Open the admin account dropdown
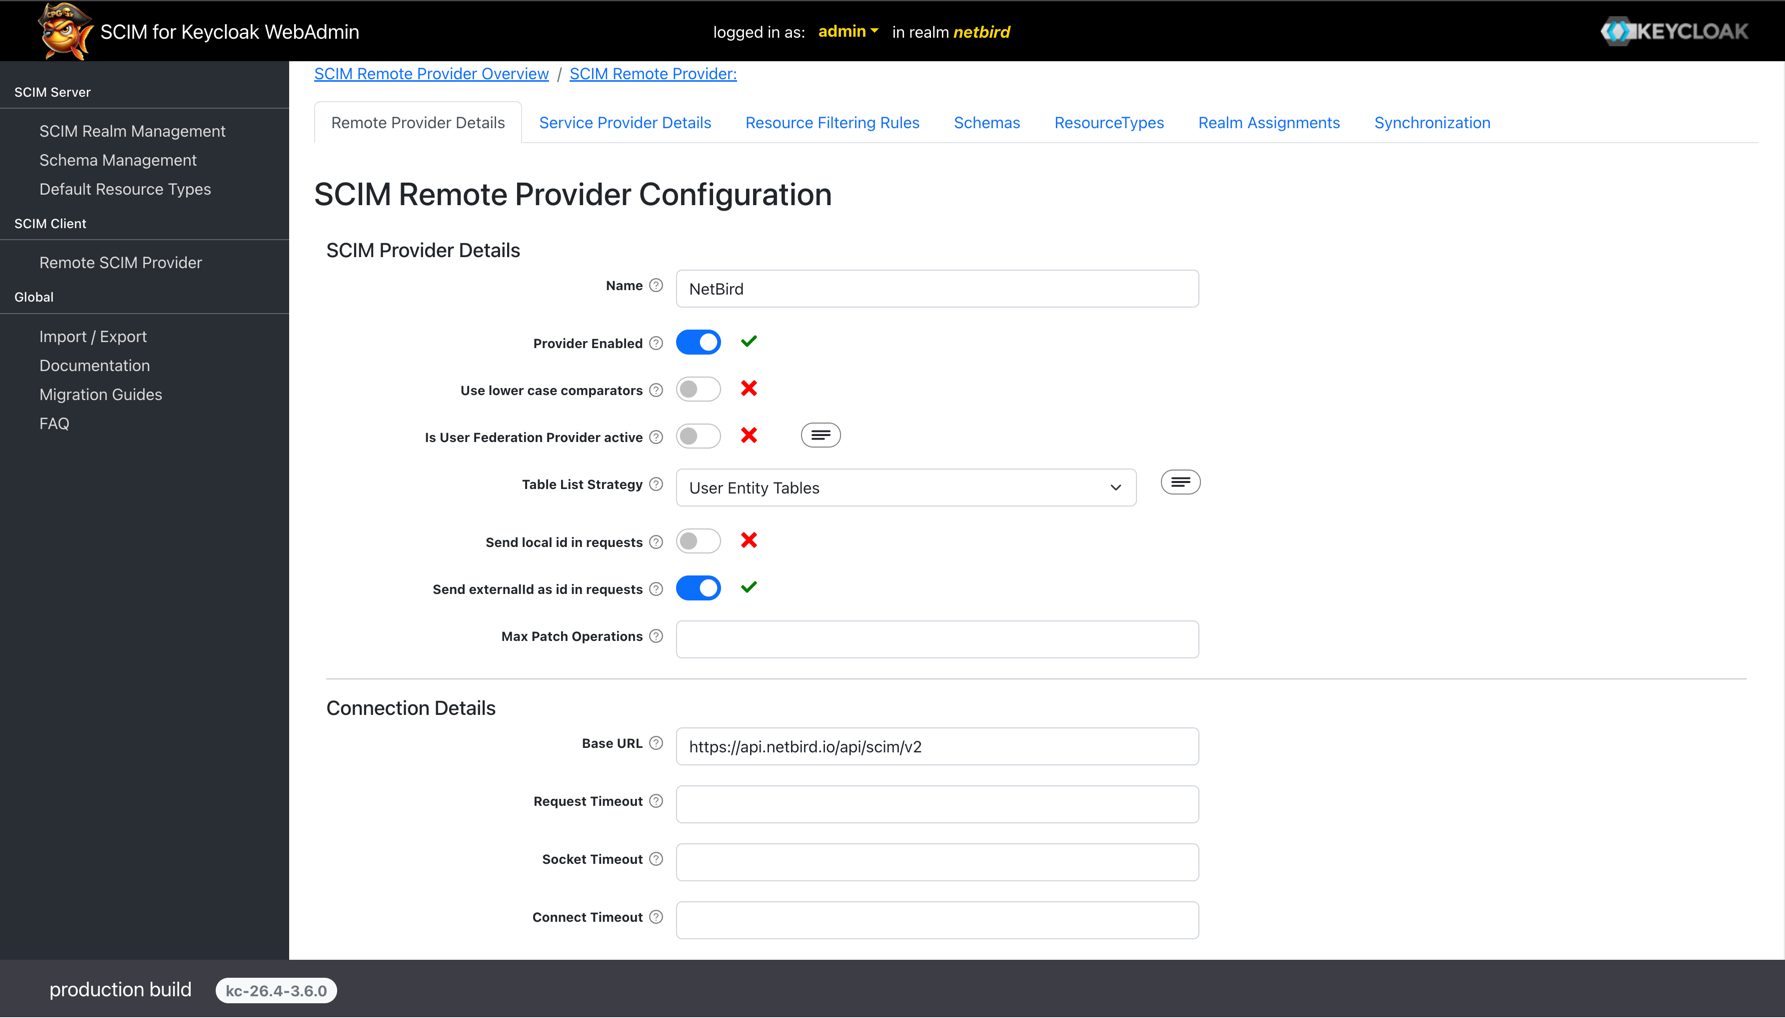The width and height of the screenshot is (1785, 1018). coord(847,31)
